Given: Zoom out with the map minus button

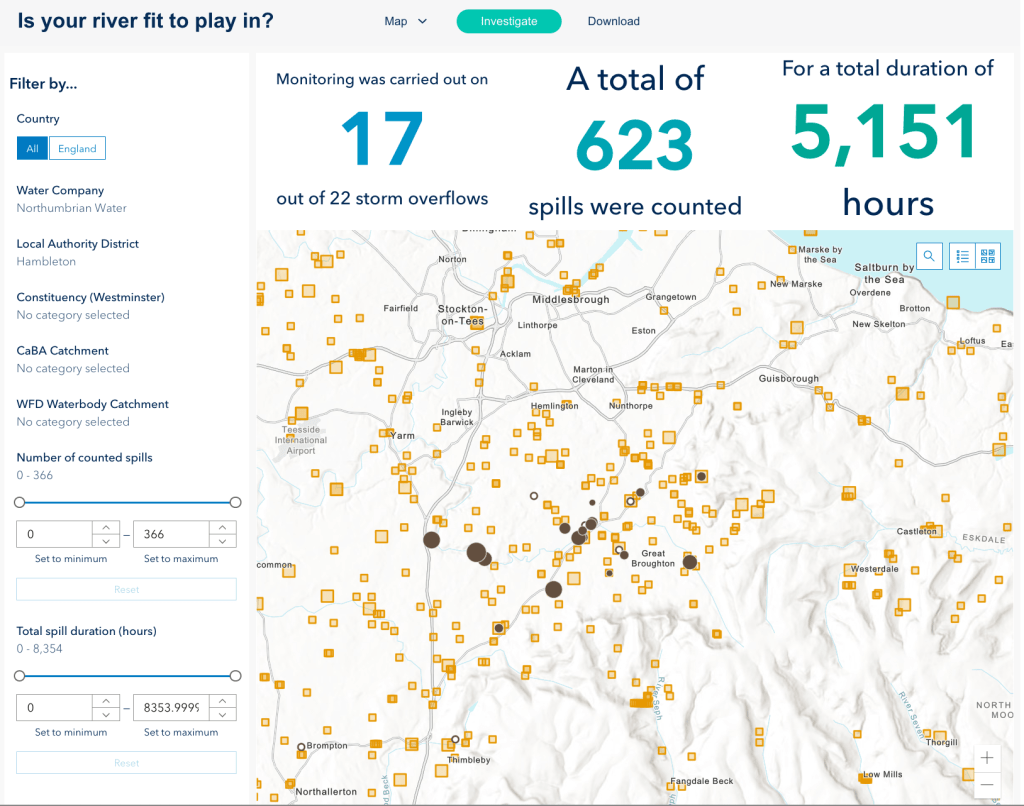Looking at the screenshot, I should click(987, 785).
